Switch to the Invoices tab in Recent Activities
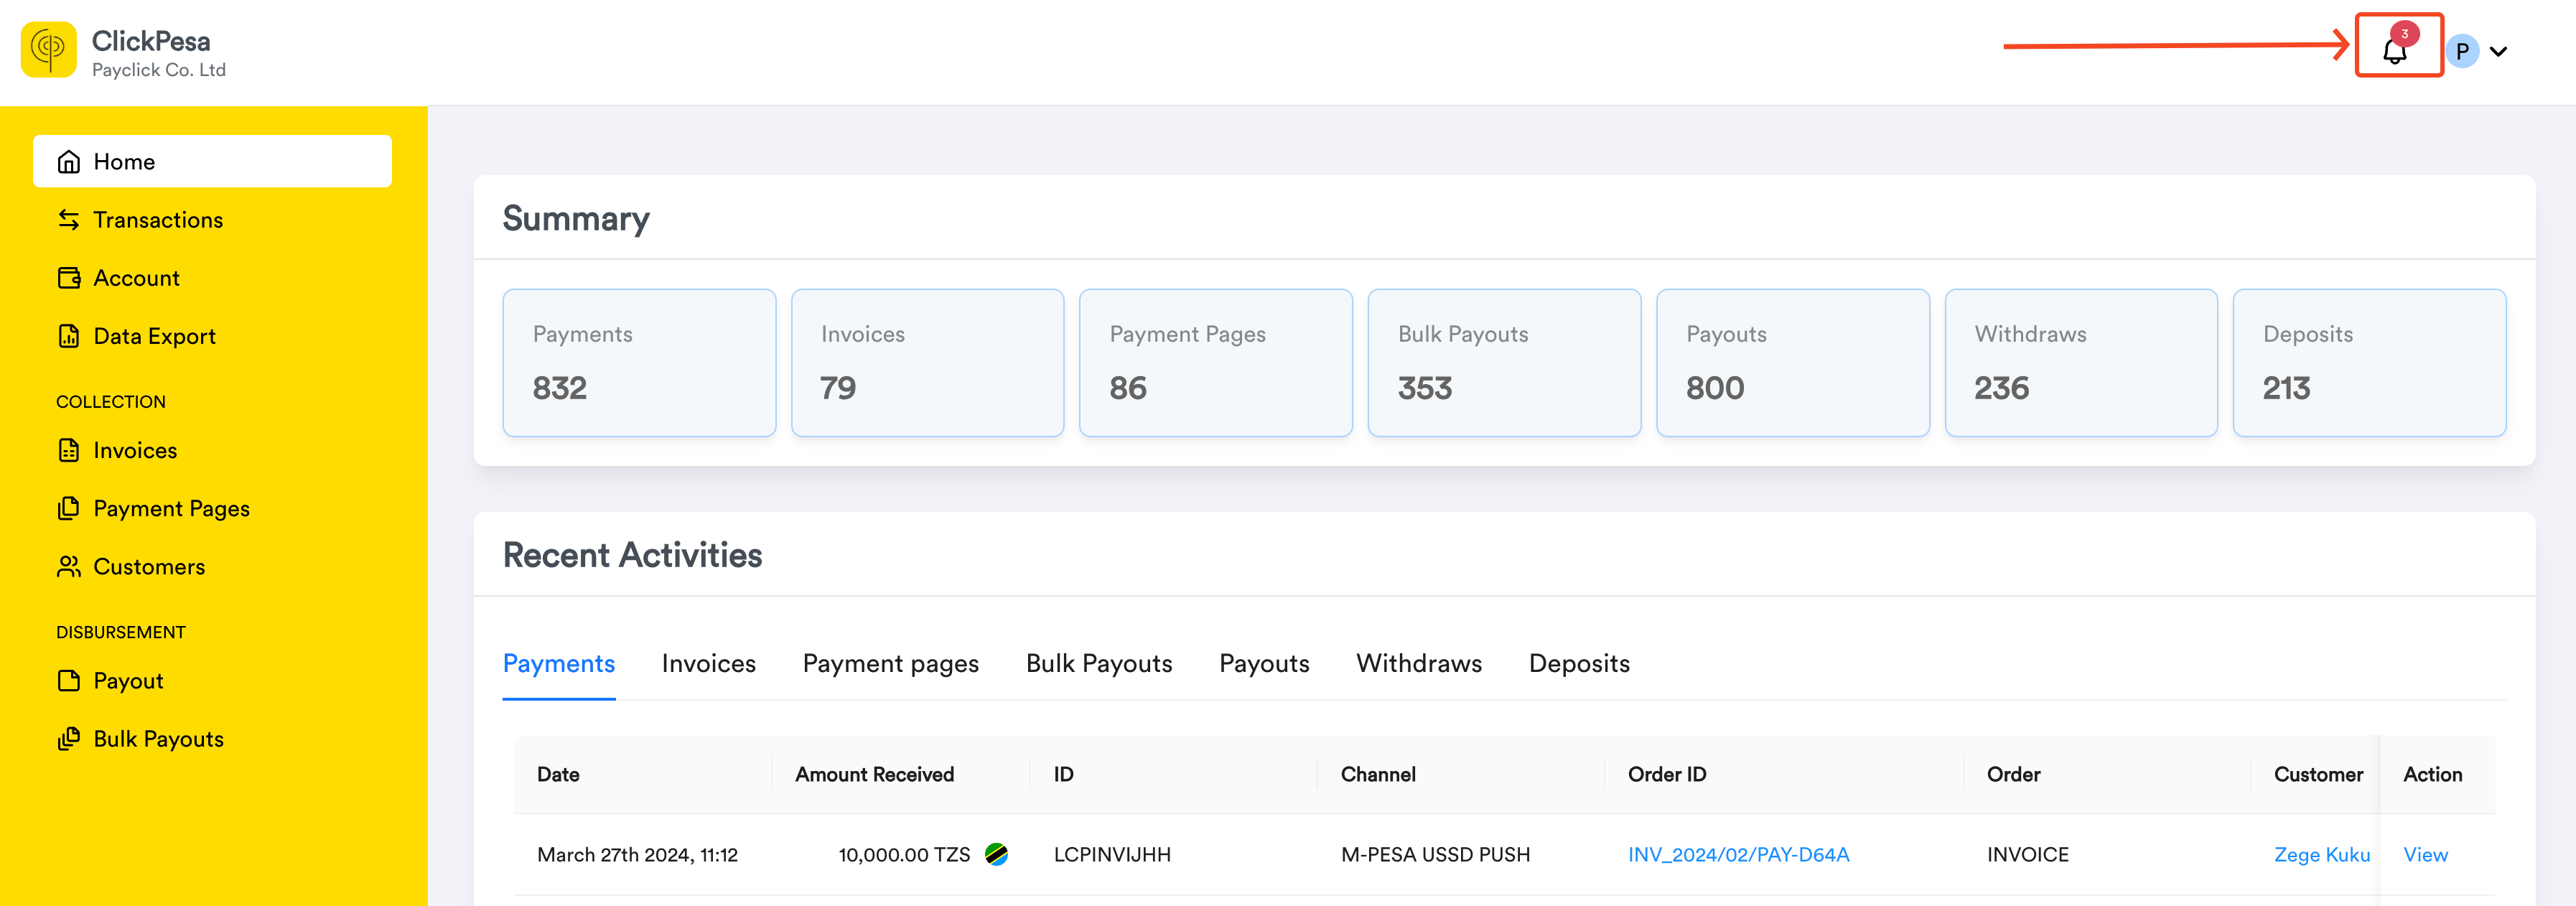The width and height of the screenshot is (2576, 906). 708,663
